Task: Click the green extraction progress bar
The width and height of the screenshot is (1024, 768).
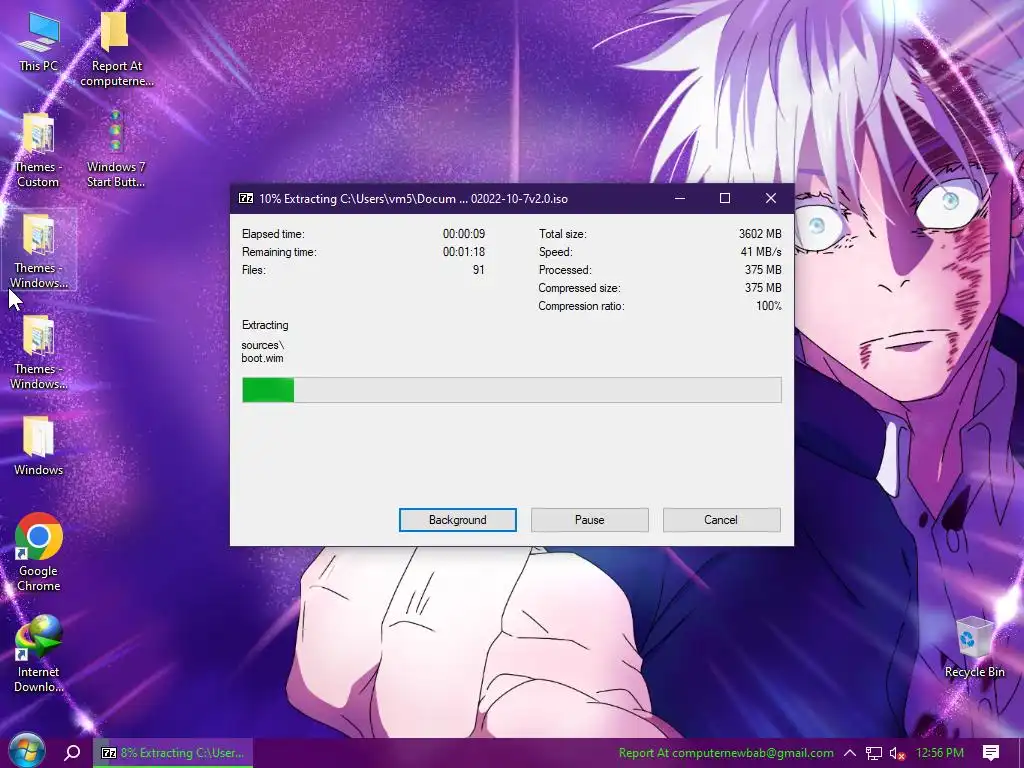Action: point(511,390)
